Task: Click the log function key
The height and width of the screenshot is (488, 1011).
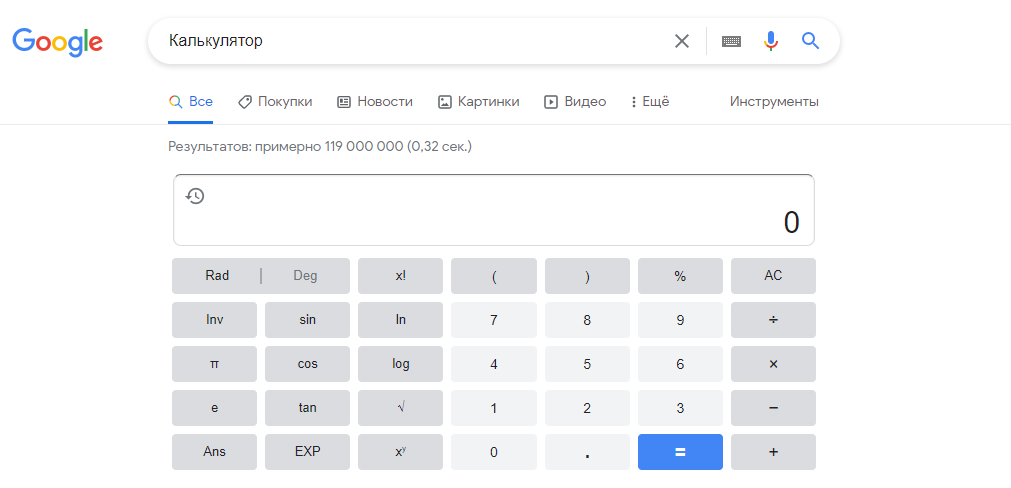Action: click(400, 364)
